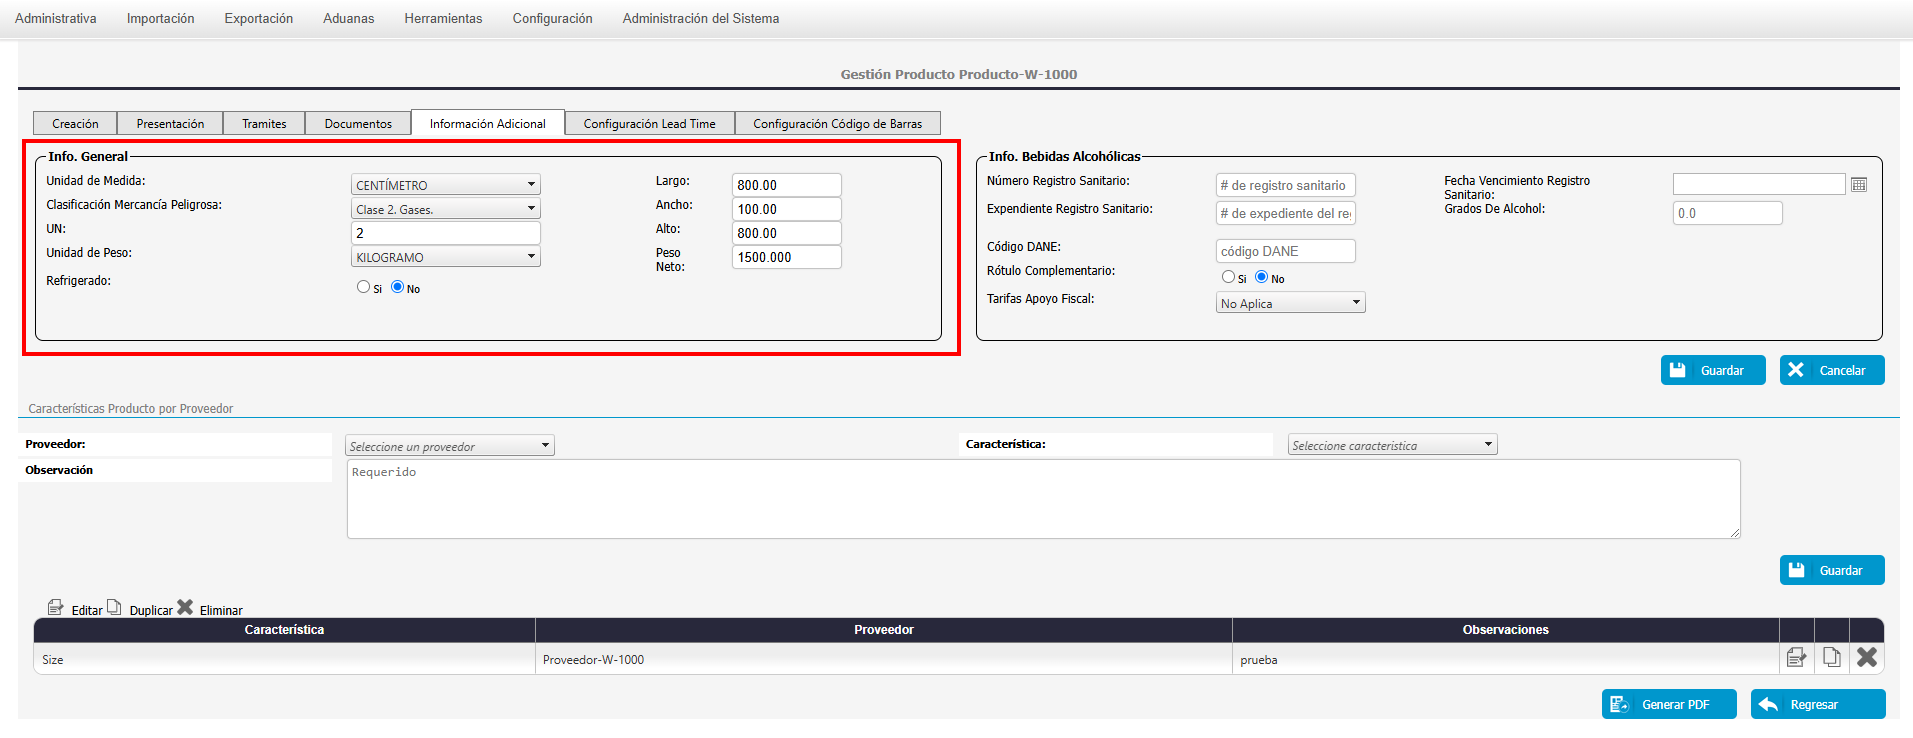Switch to the Configuración Lead Time tab
The image size is (1913, 738).
click(x=649, y=123)
